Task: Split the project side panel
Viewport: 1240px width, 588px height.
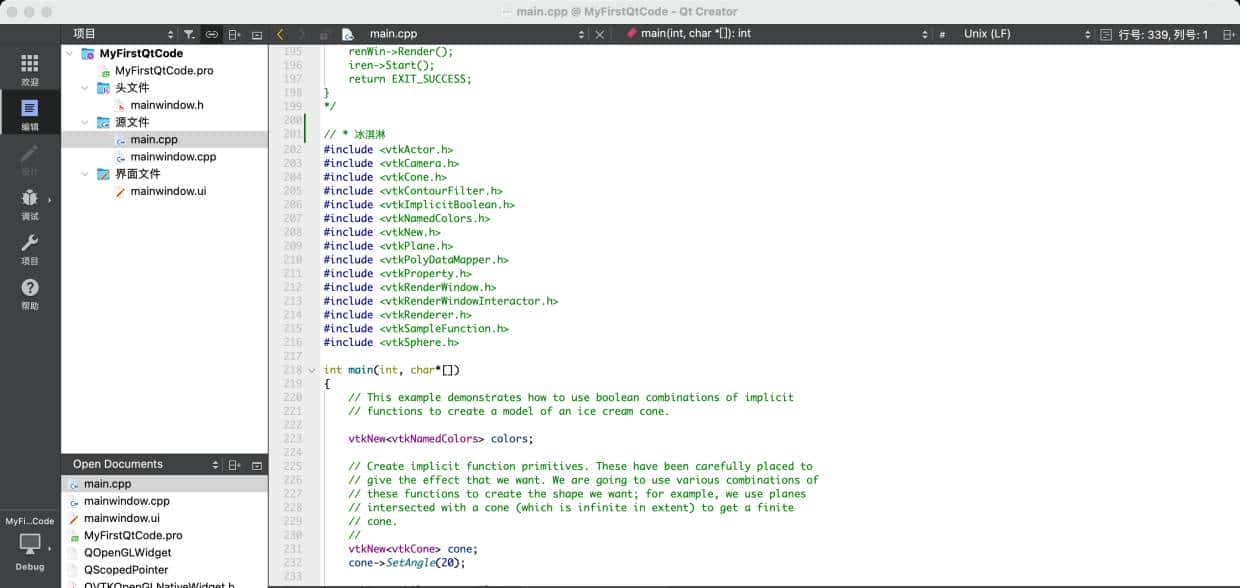Action: [x=234, y=34]
